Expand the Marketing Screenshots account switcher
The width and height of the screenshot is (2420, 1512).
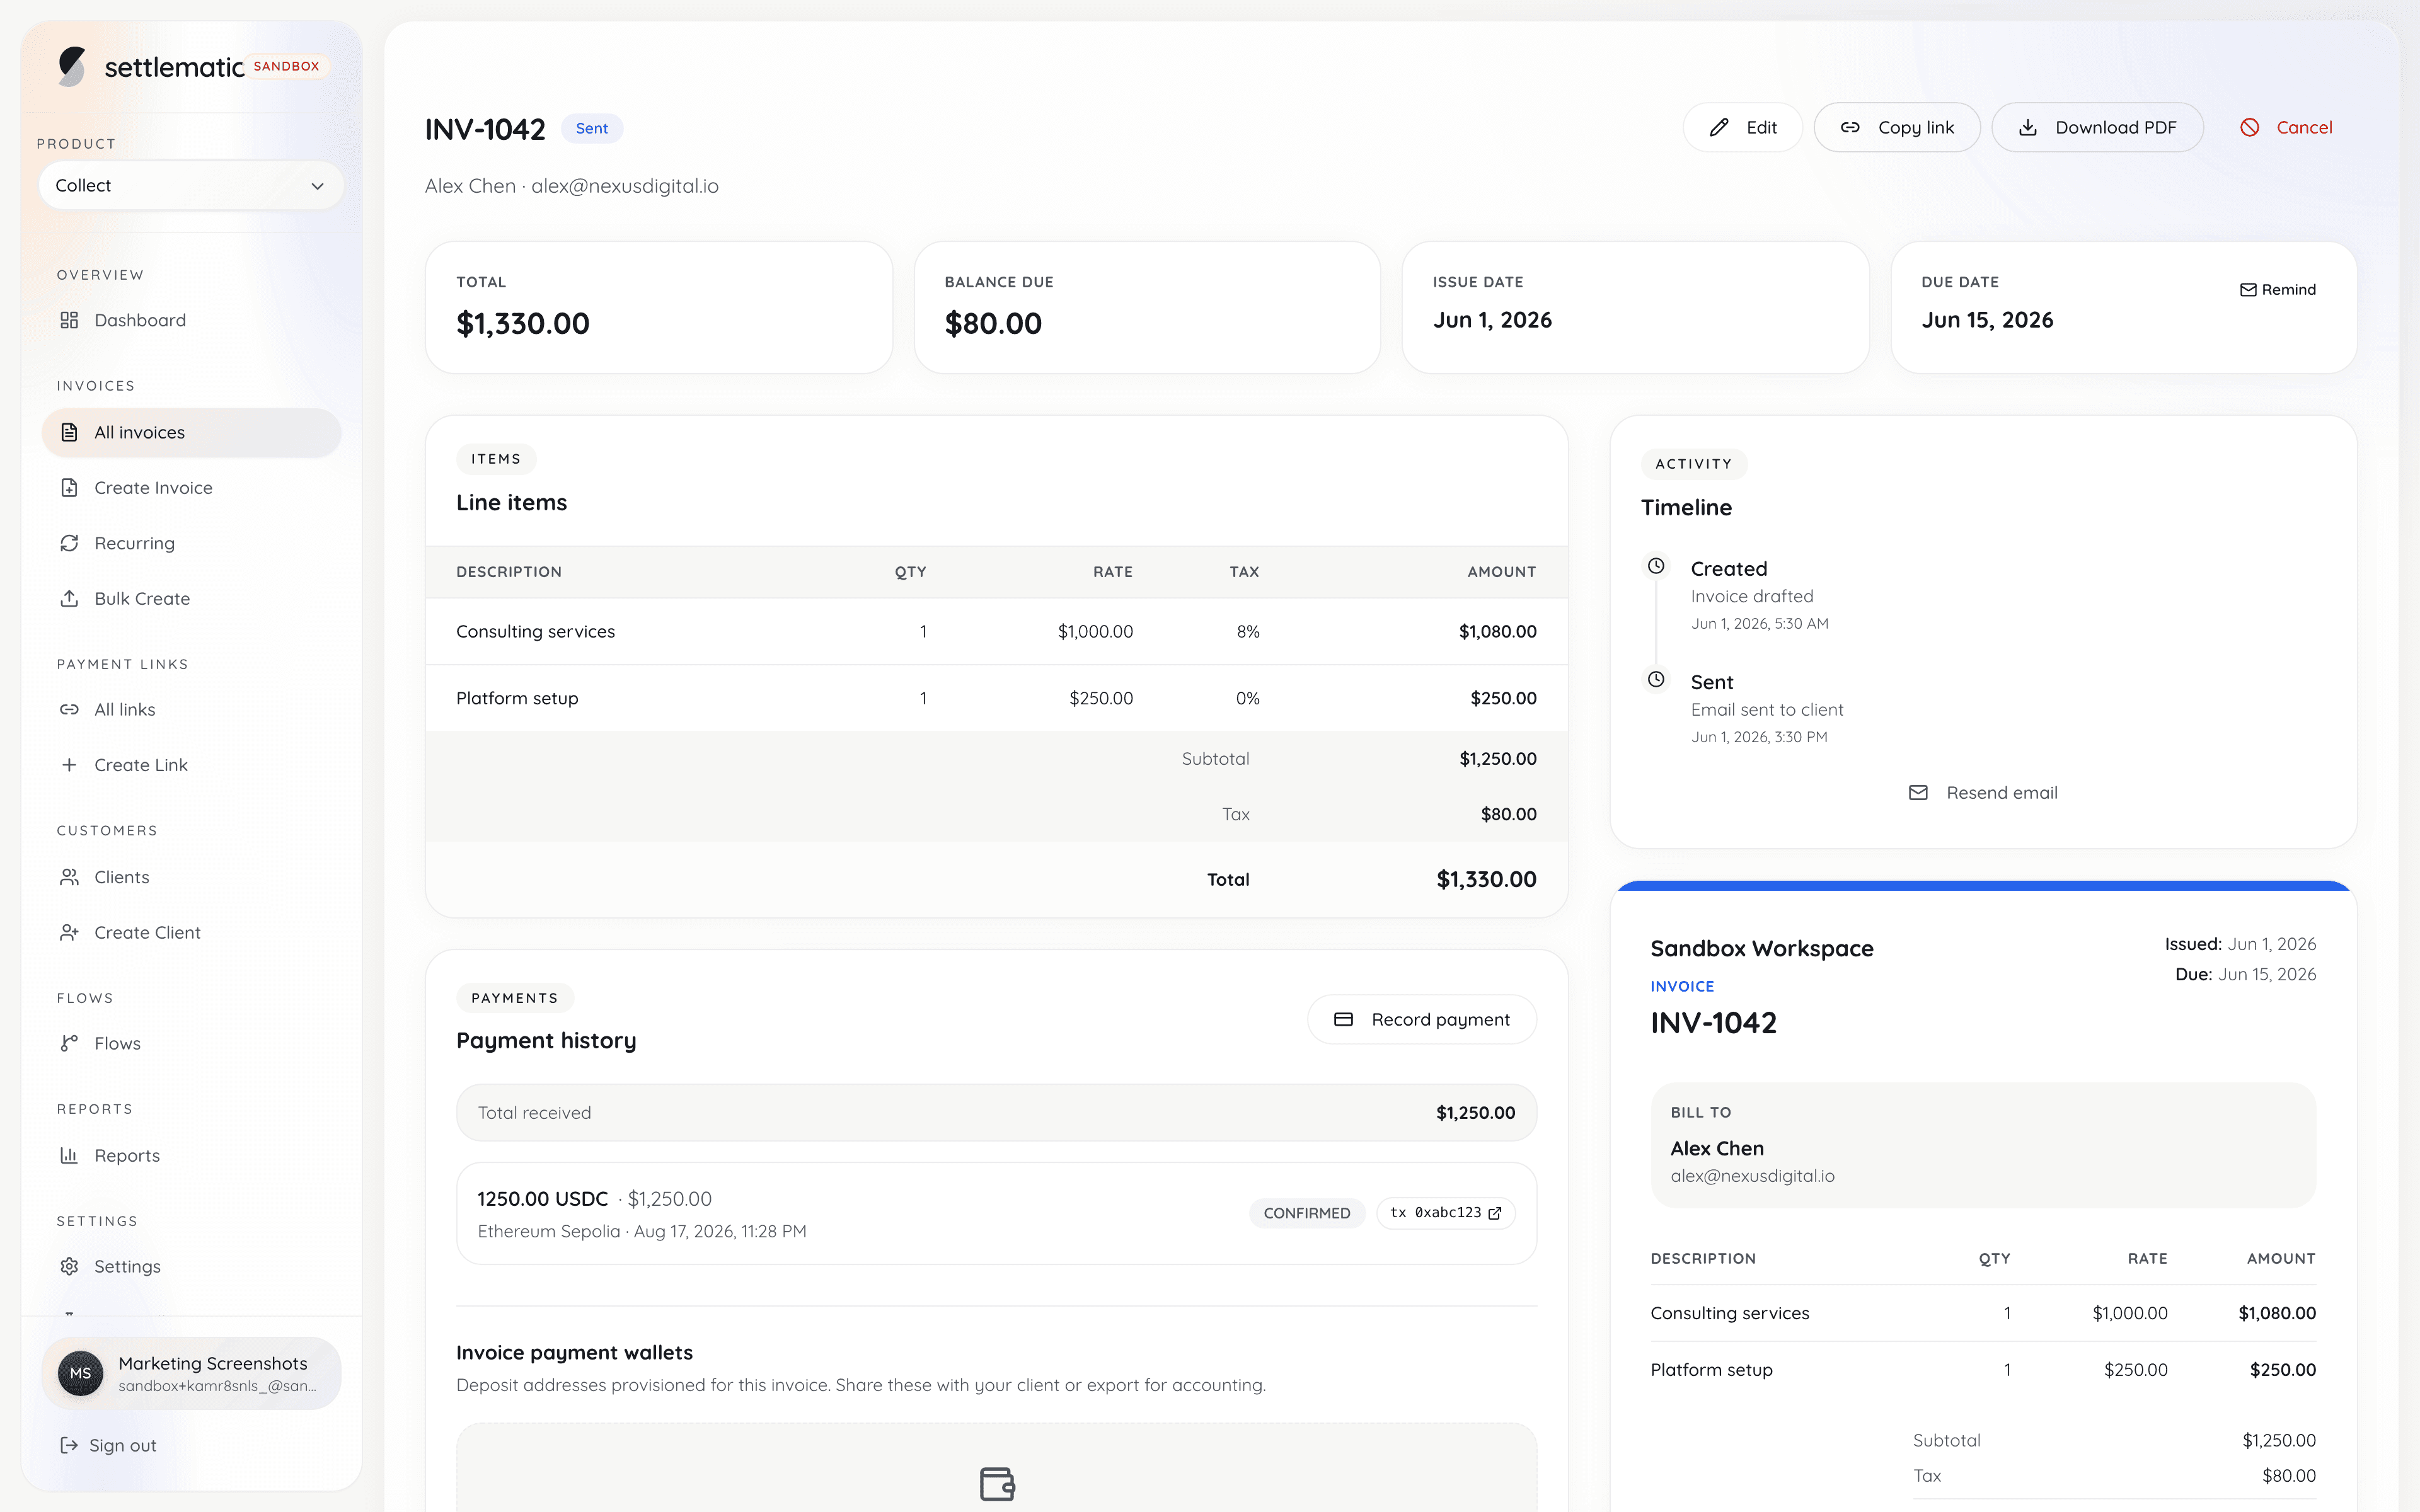coord(191,1373)
